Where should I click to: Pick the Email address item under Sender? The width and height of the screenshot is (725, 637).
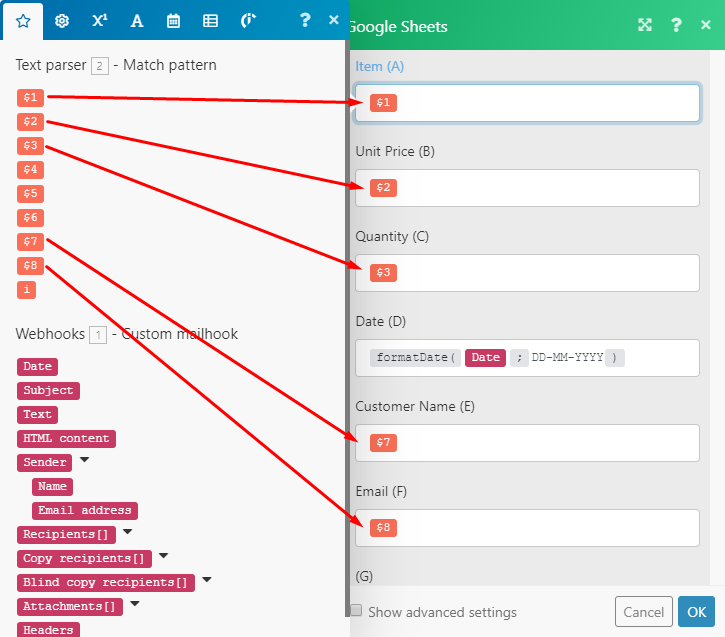tap(85, 511)
